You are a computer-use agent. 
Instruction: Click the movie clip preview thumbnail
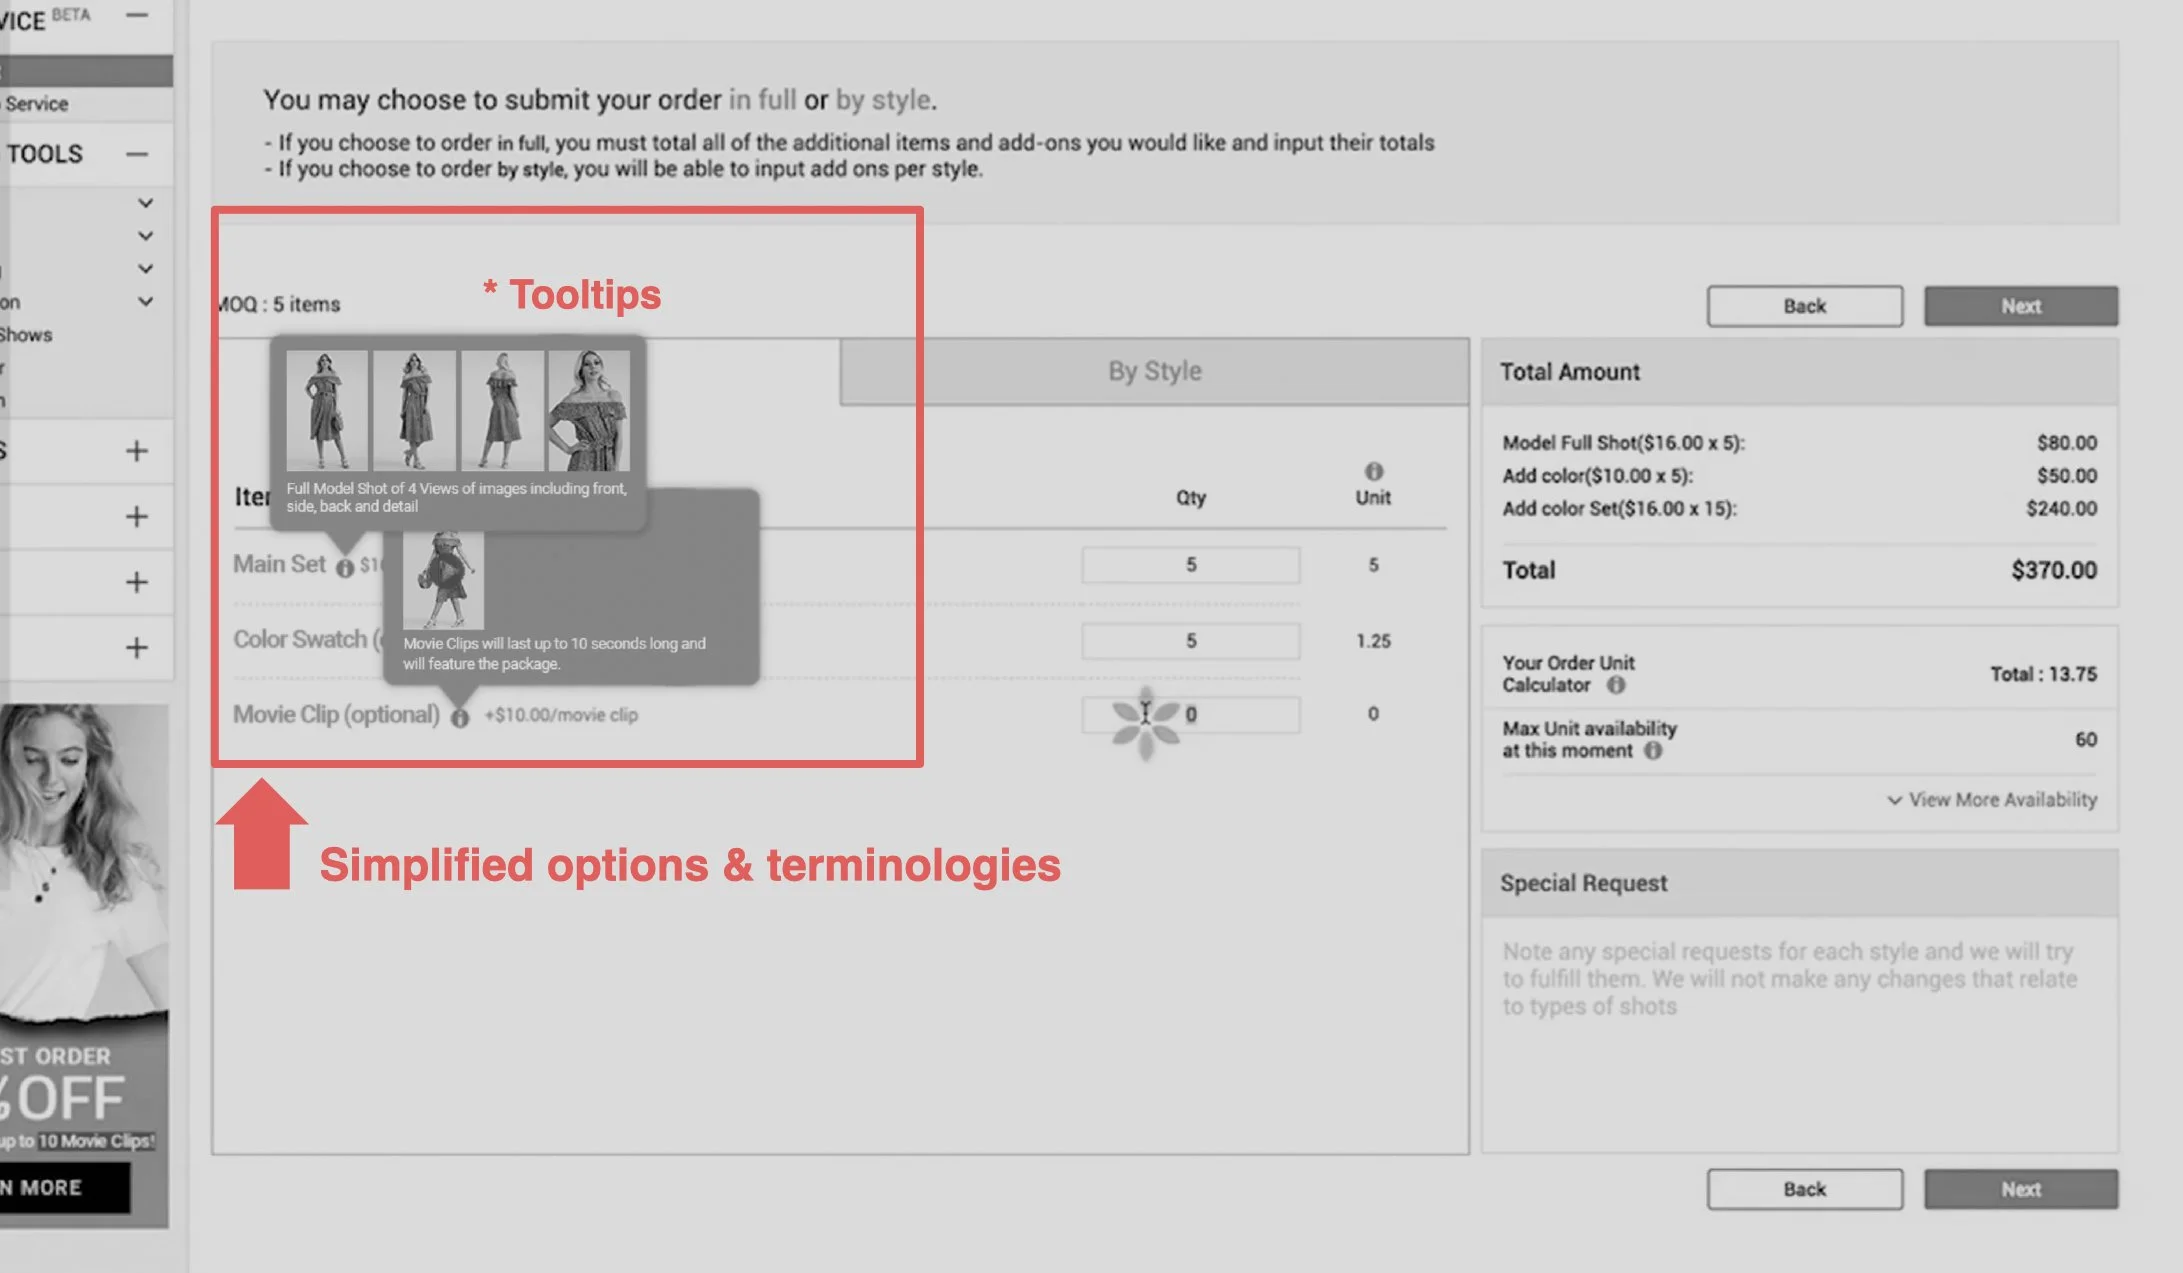(x=443, y=579)
